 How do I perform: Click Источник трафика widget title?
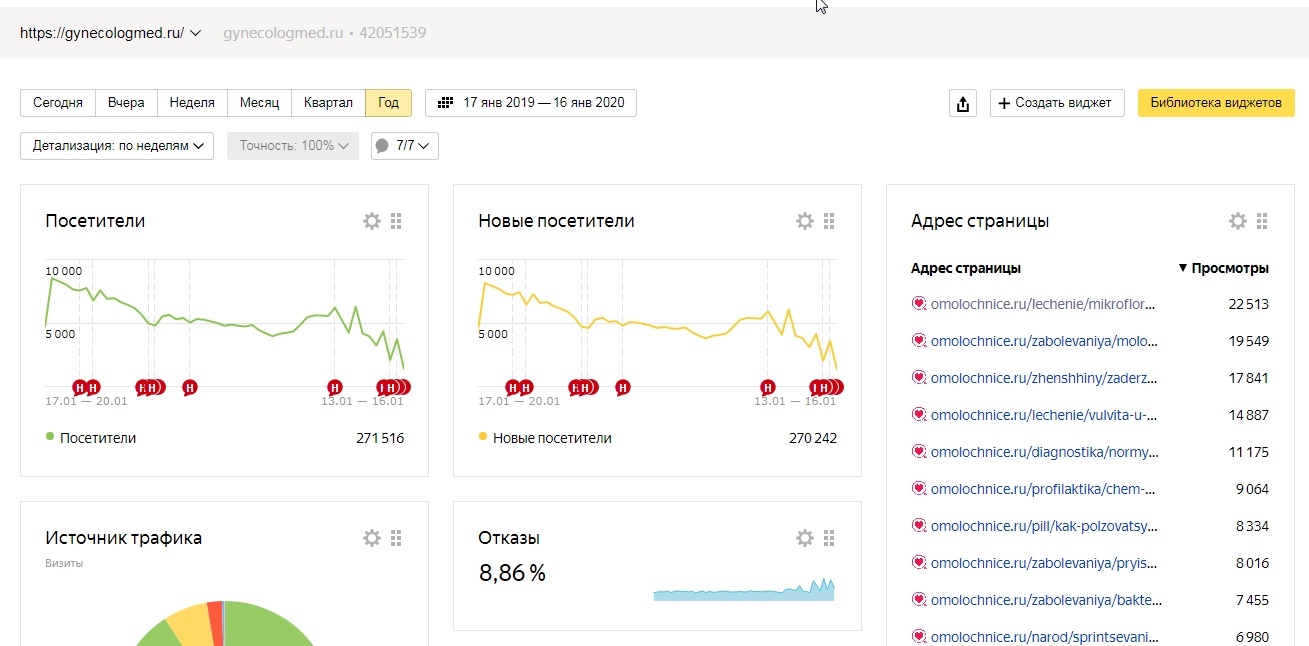click(124, 538)
